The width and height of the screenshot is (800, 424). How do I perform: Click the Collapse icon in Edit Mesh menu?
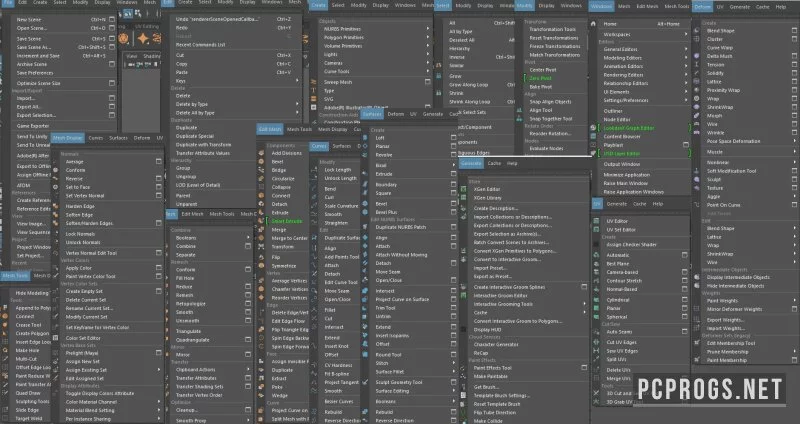coord(261,187)
